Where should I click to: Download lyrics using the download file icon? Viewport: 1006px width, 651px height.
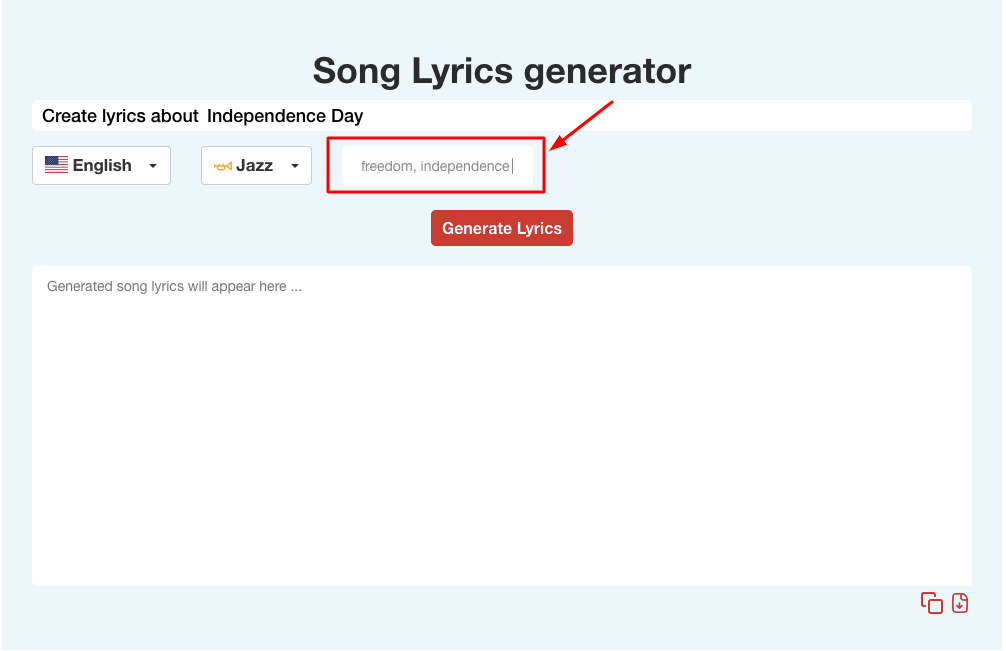click(x=960, y=603)
